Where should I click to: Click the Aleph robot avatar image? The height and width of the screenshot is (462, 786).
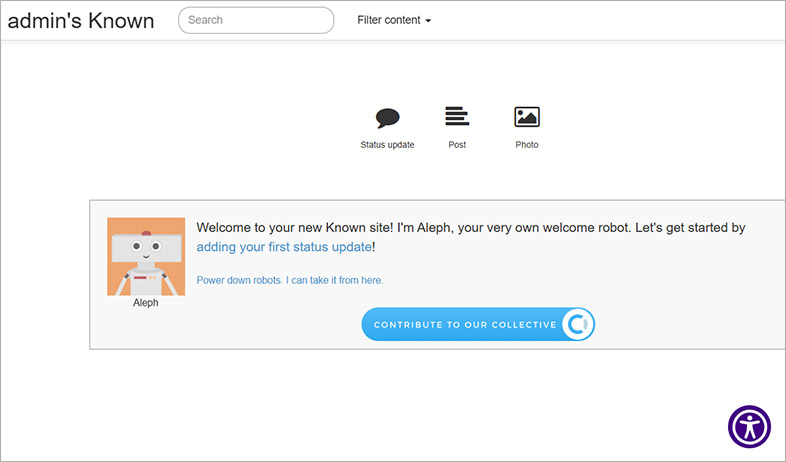click(x=146, y=257)
